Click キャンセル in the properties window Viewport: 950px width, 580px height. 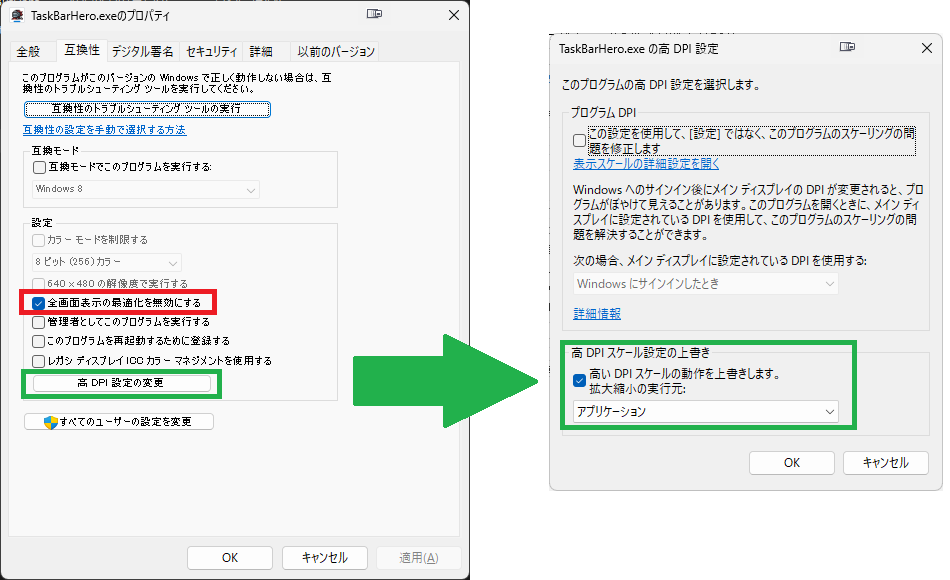pos(325,558)
